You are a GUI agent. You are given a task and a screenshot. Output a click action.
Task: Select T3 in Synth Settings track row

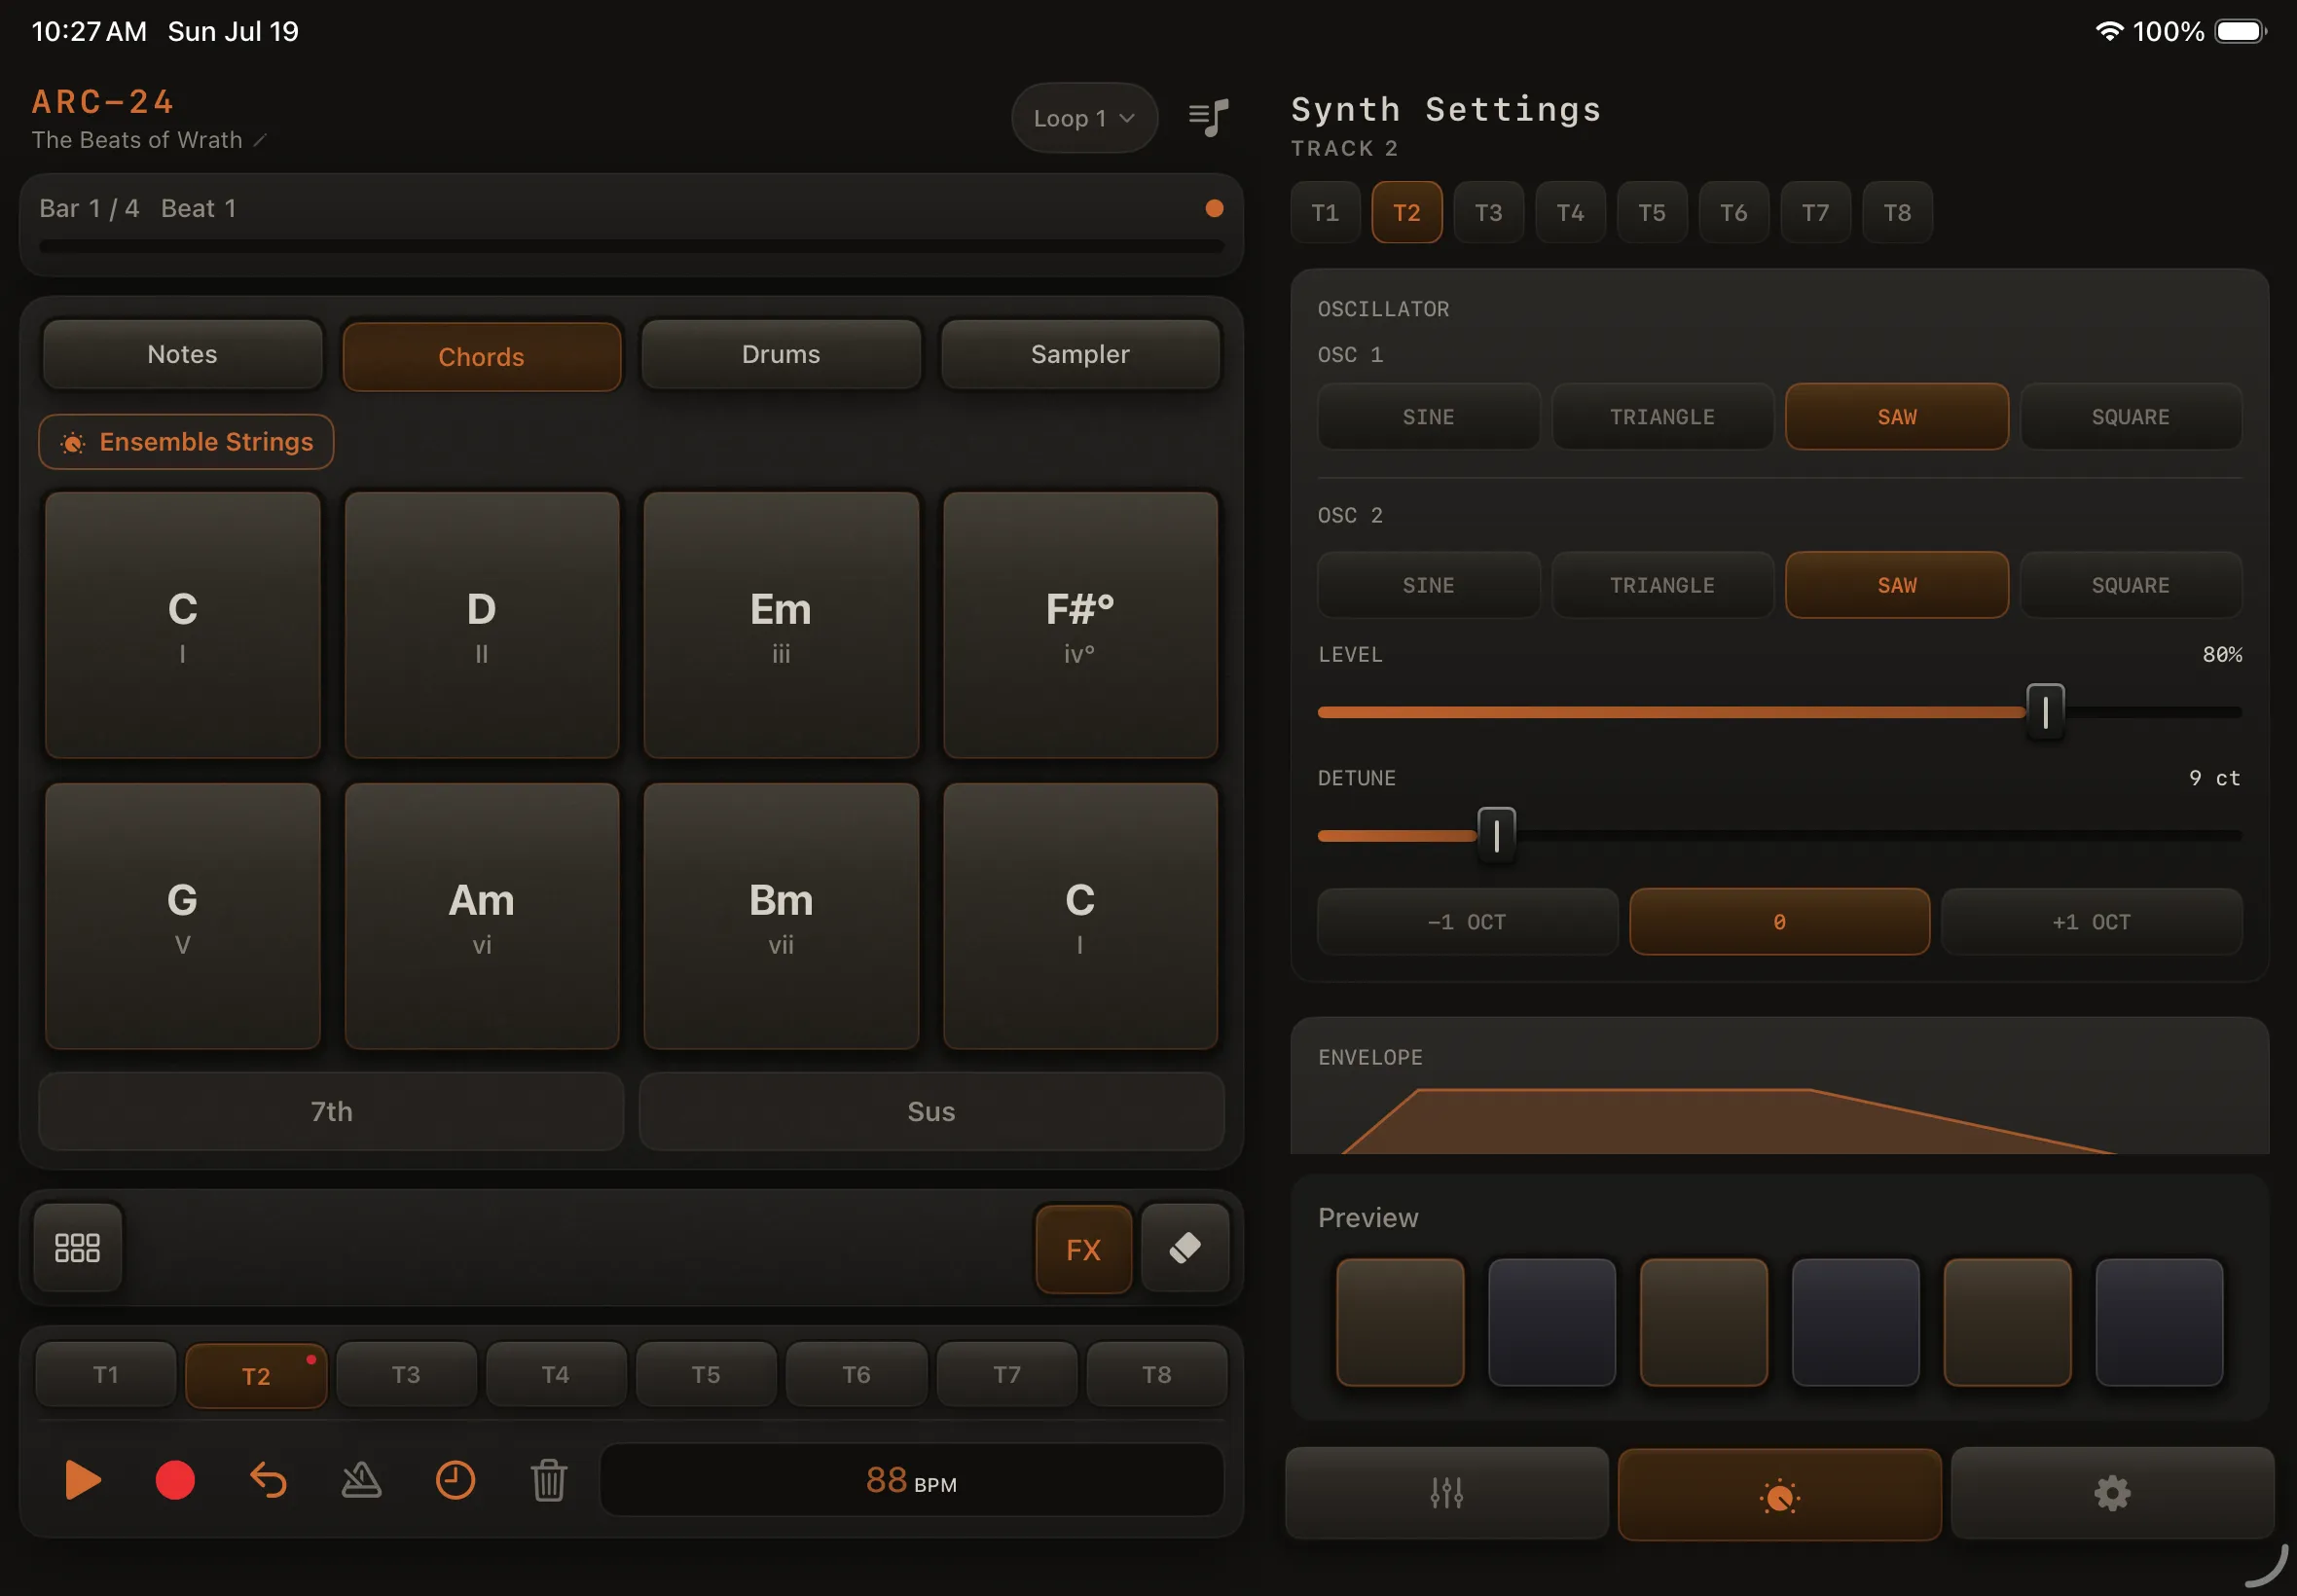tap(1488, 213)
